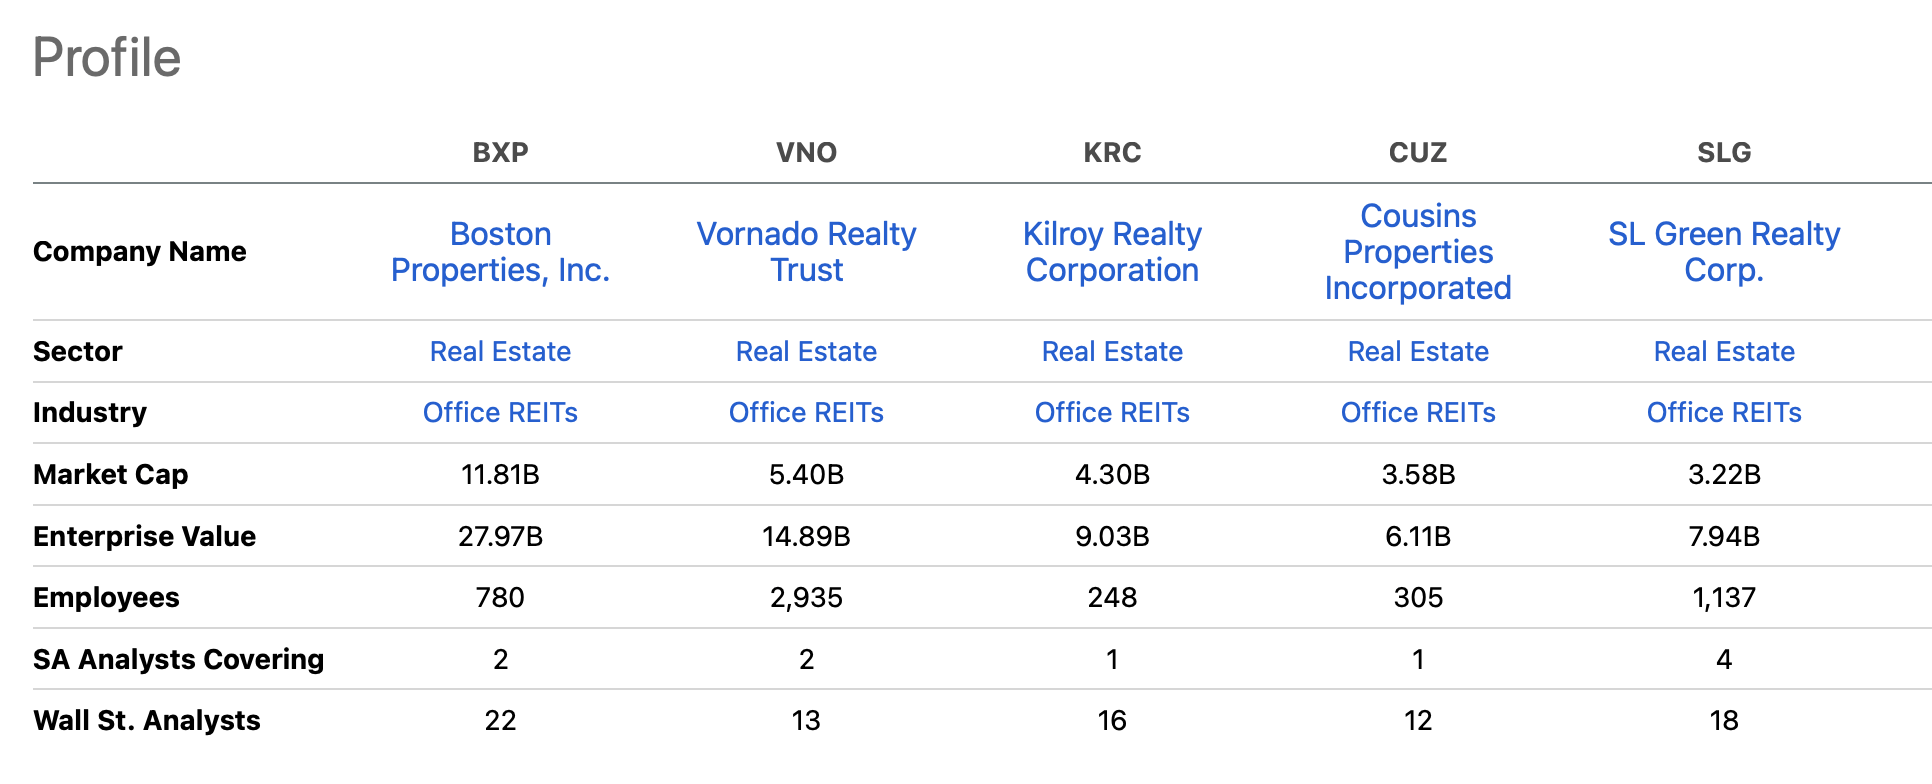Click the Profile section heading
Viewport: 1932px width, 784px height.
click(x=107, y=58)
